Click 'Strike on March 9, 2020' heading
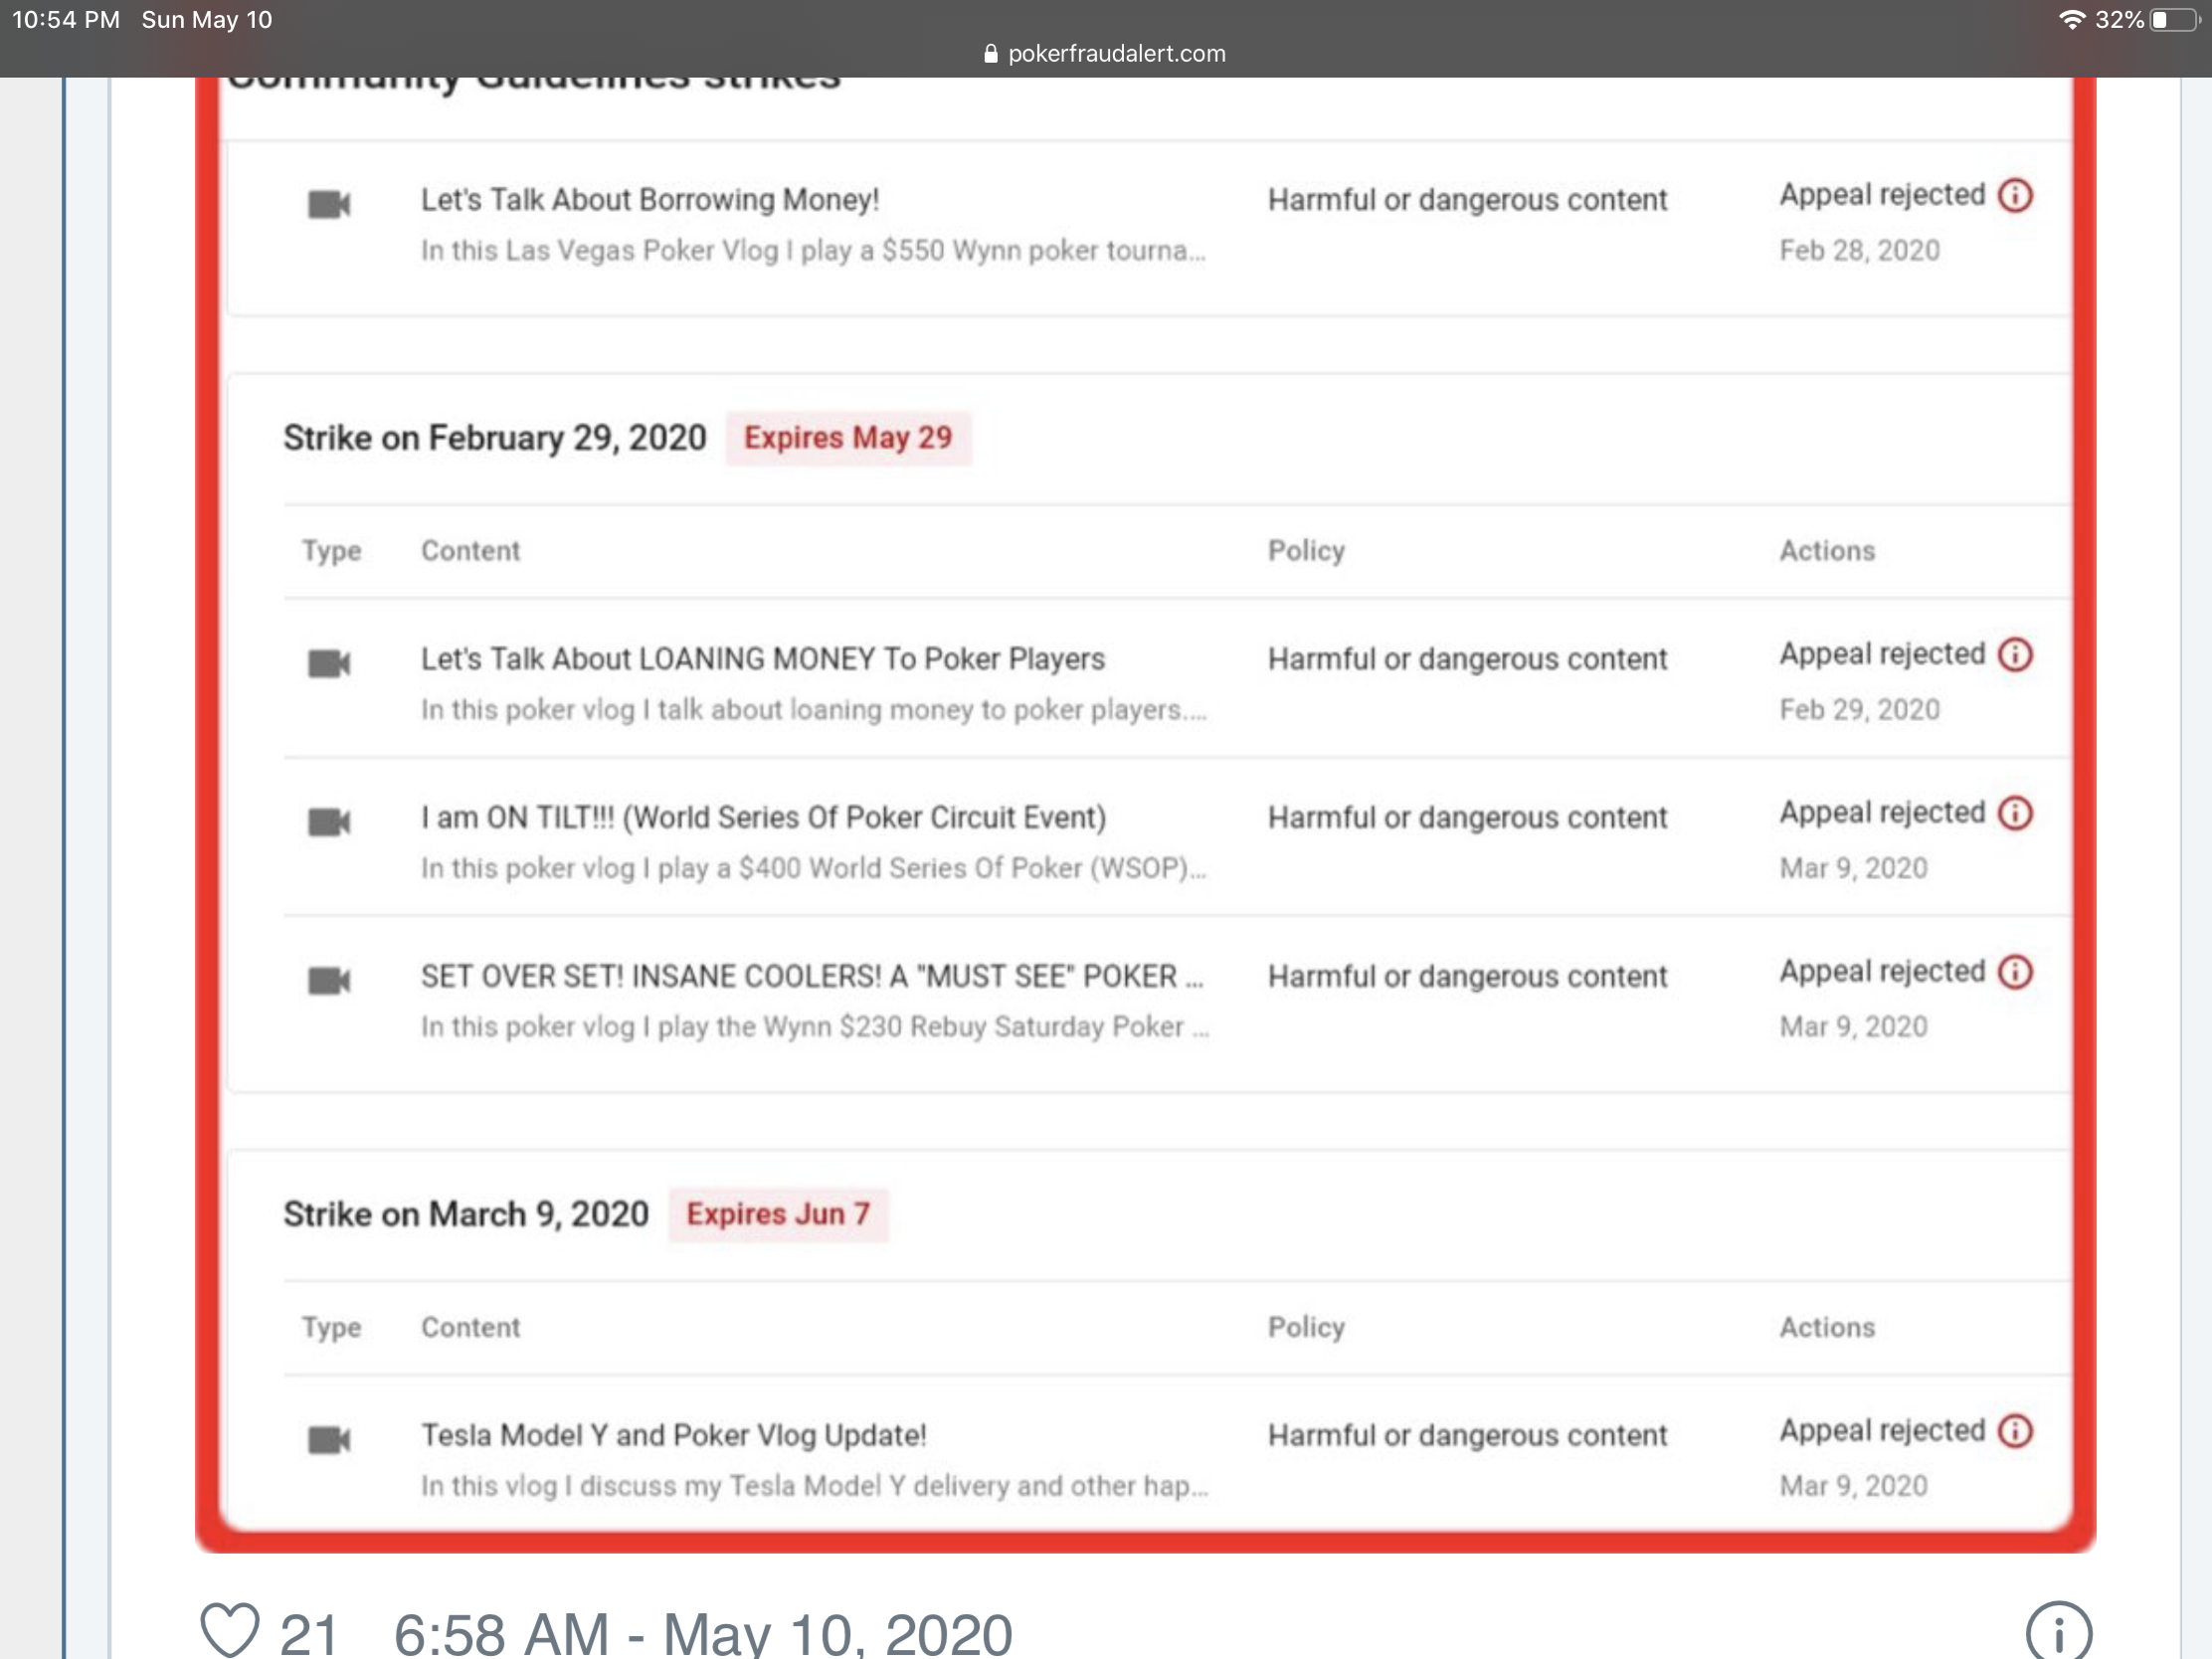 pos(466,1214)
